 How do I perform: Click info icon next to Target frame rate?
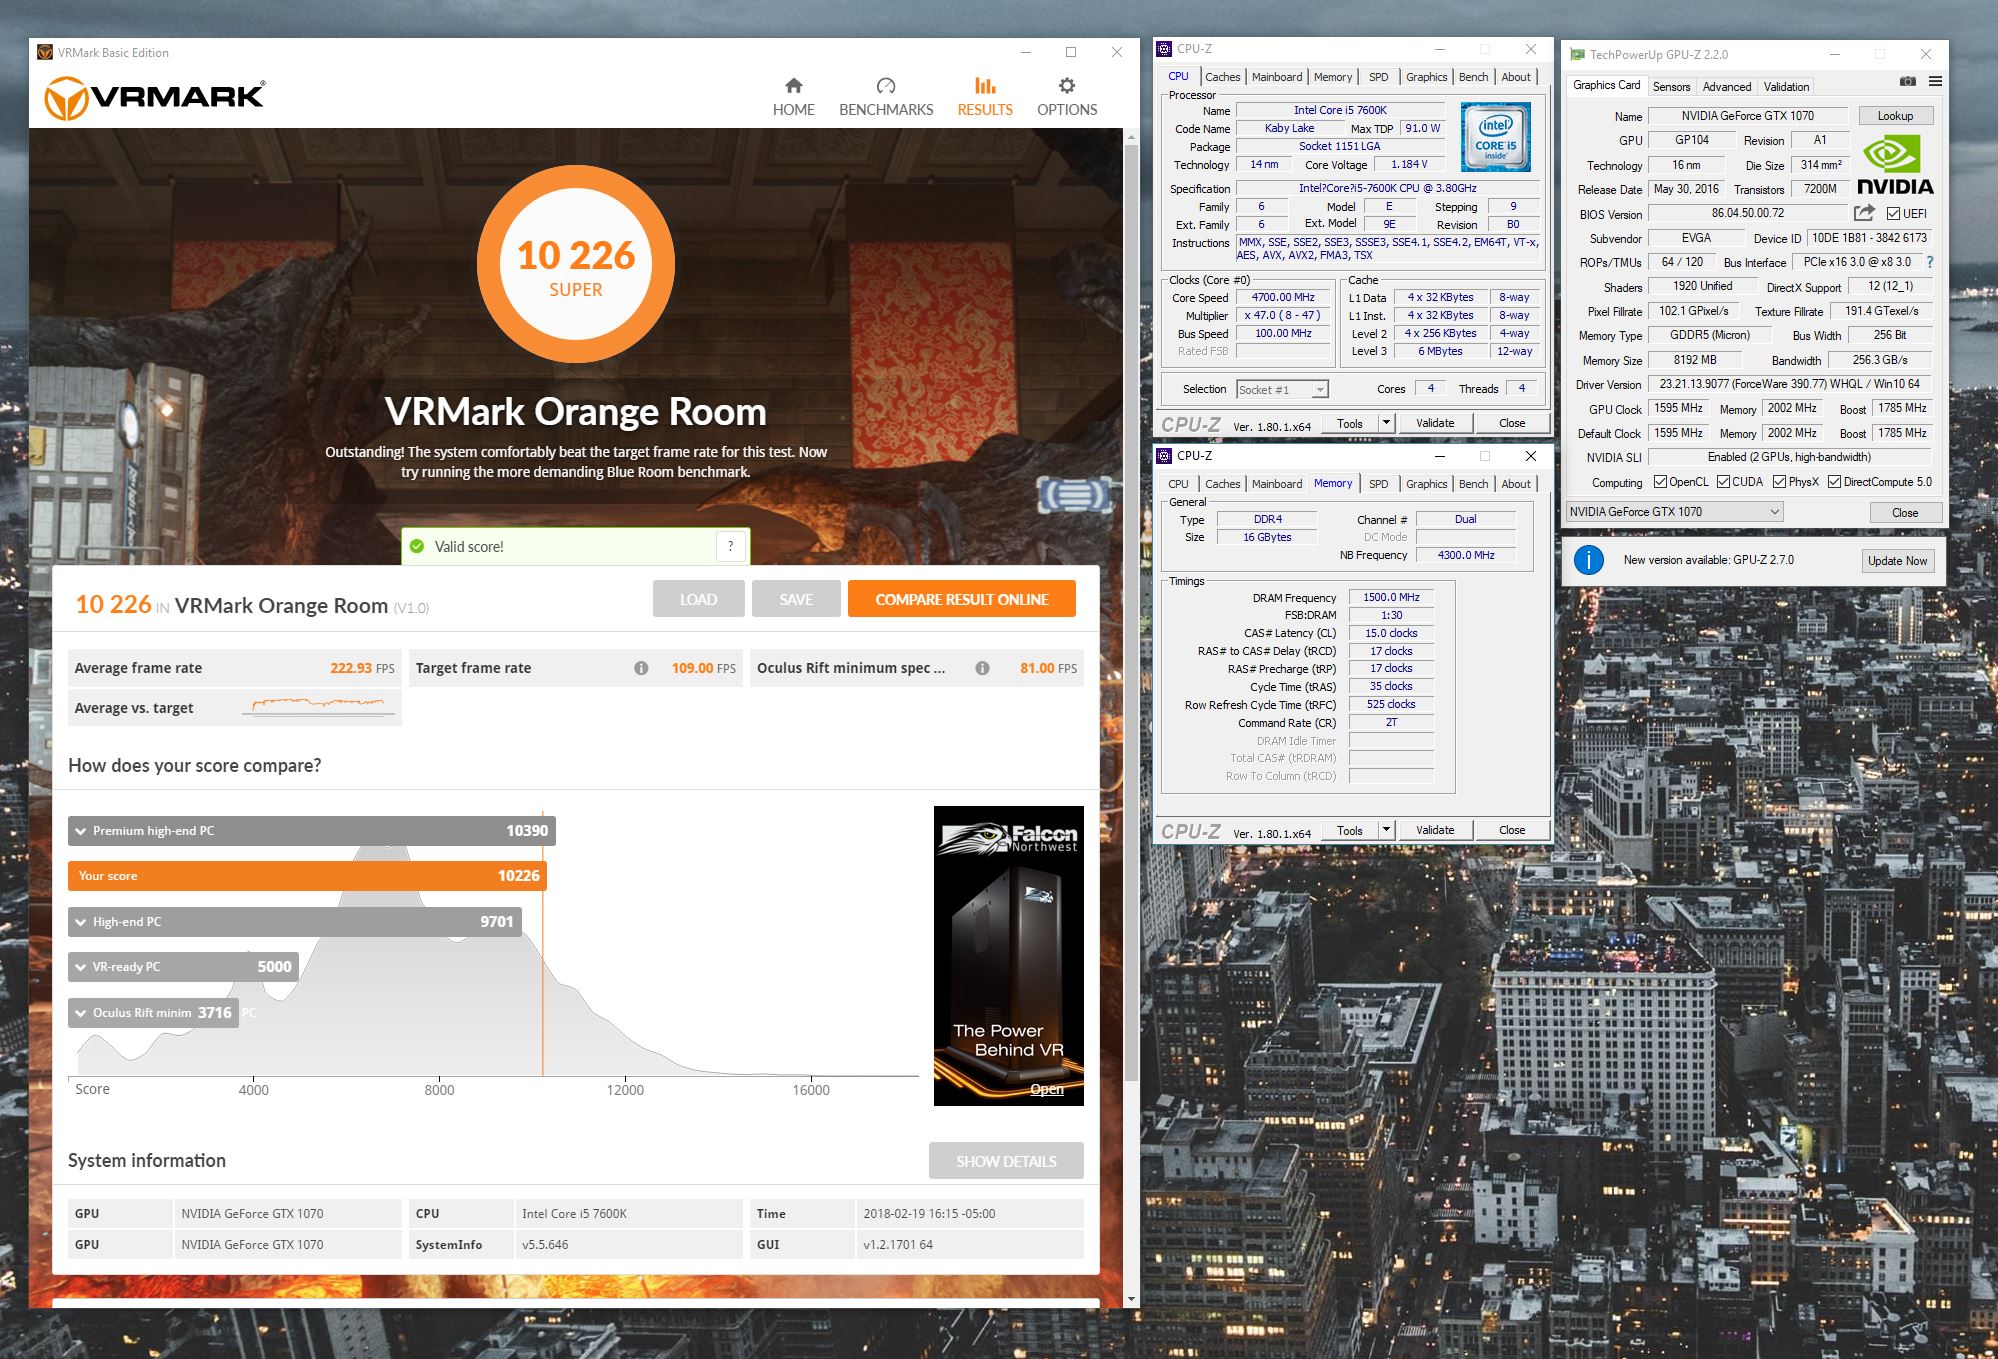pos(641,668)
